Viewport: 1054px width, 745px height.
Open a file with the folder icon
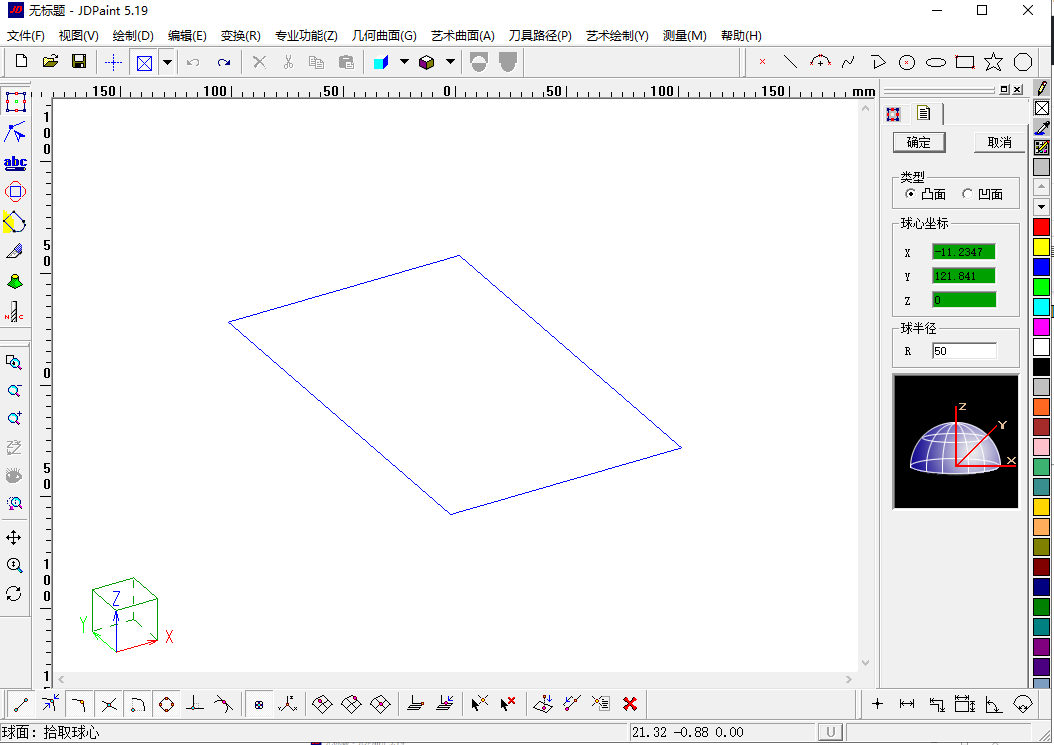pos(50,62)
